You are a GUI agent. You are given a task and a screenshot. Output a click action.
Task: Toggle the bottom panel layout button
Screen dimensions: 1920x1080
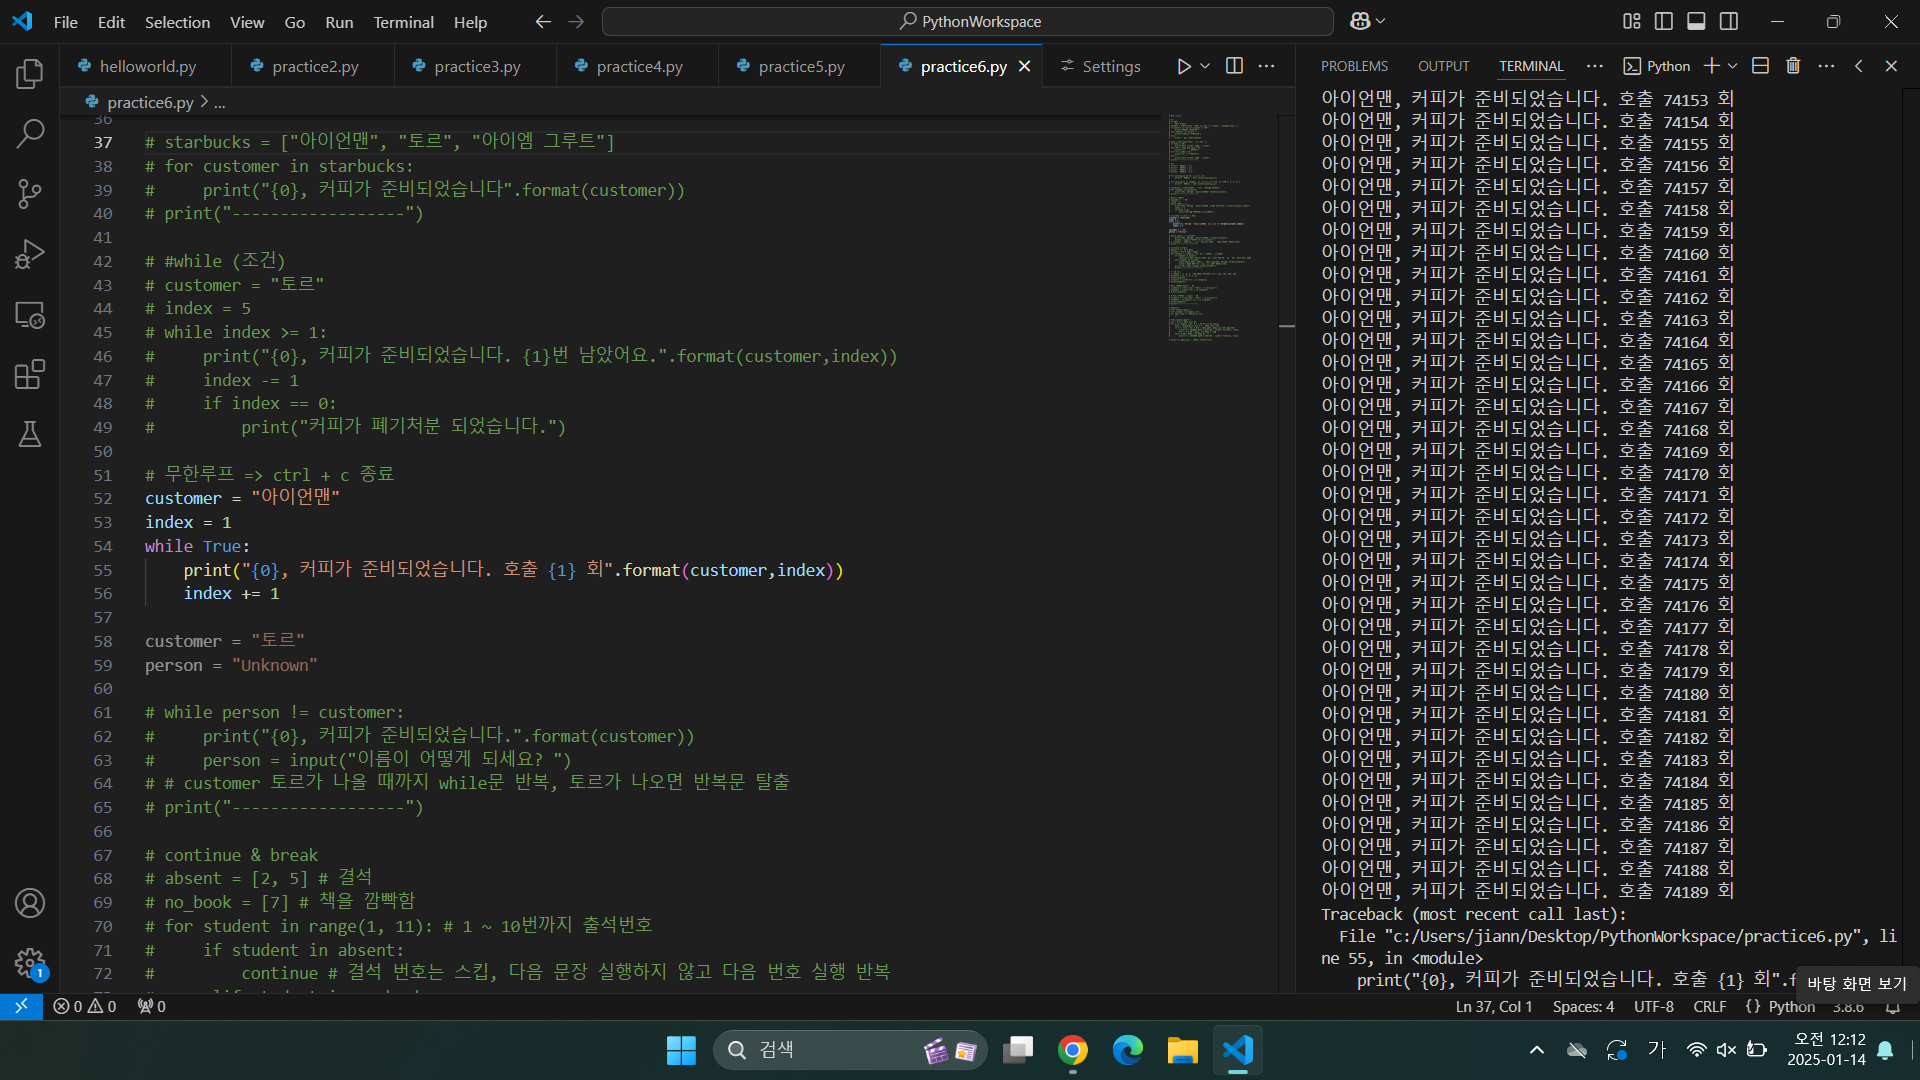(x=1696, y=21)
